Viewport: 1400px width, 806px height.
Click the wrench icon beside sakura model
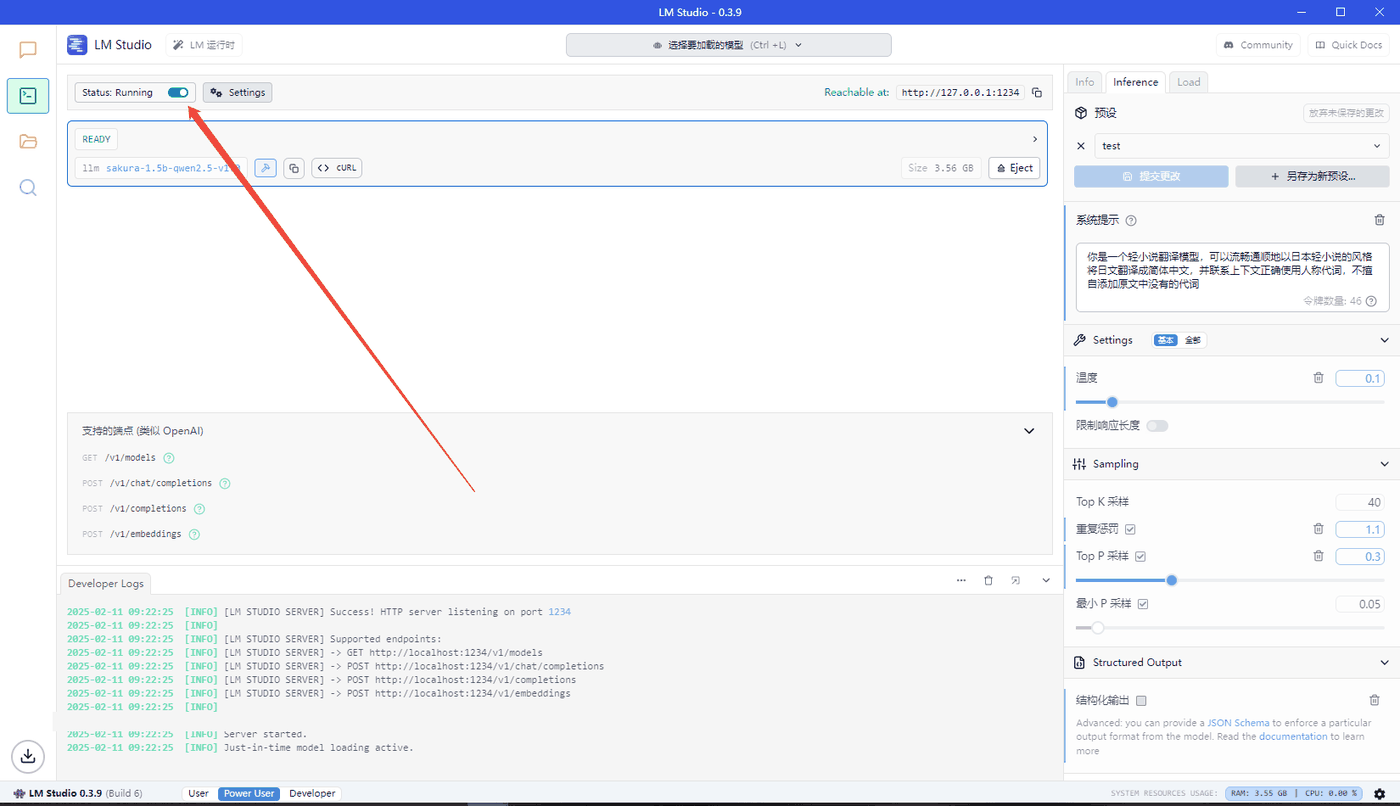(x=265, y=168)
